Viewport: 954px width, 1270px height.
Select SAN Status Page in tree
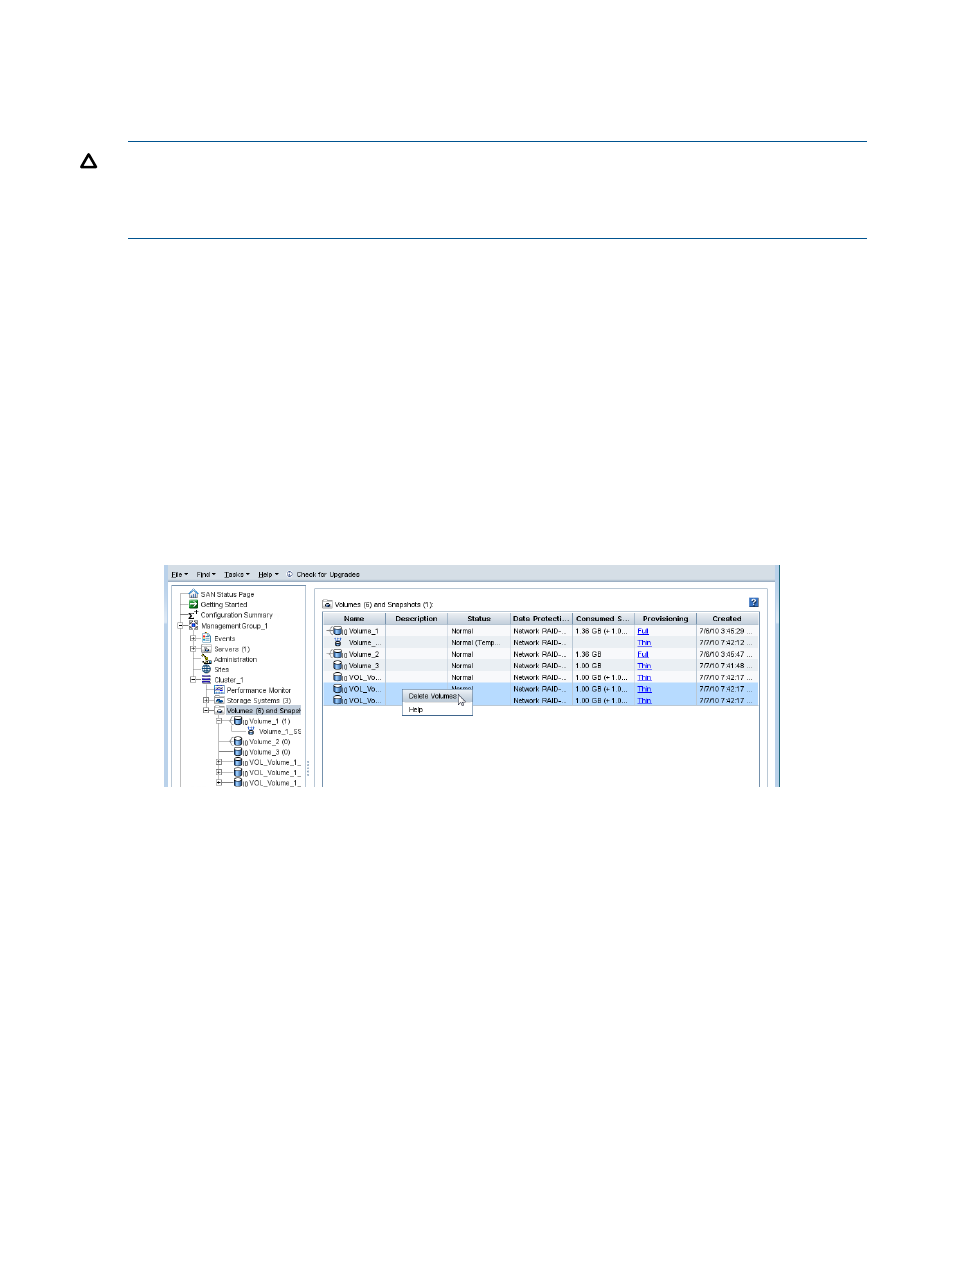pyautogui.click(x=227, y=594)
